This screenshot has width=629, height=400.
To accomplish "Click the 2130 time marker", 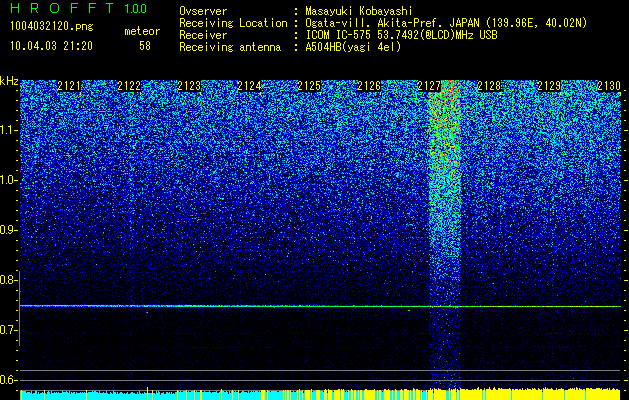I will coord(609,86).
